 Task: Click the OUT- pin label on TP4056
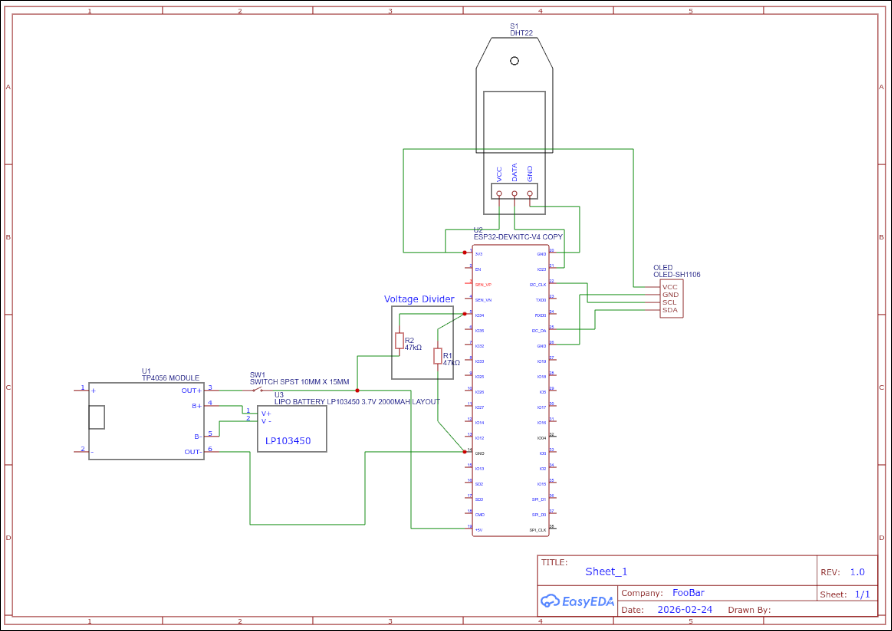click(192, 452)
